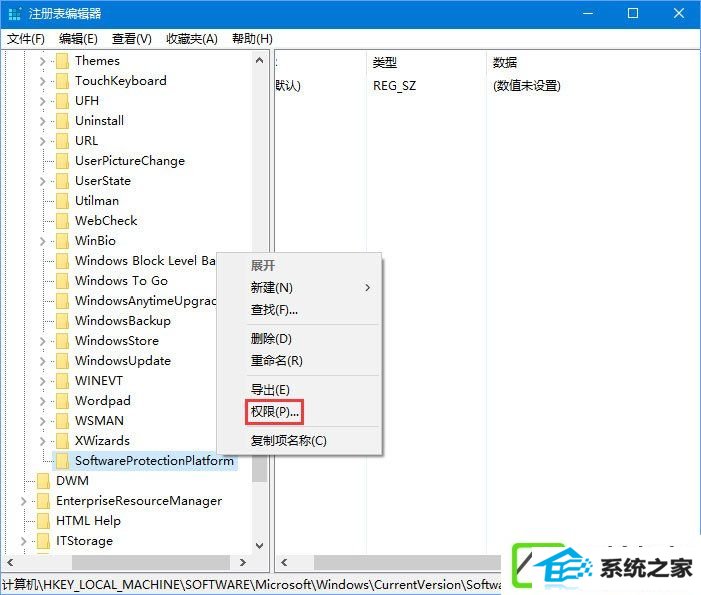Click the EnterpriseResourceManager folder icon

coord(43,501)
